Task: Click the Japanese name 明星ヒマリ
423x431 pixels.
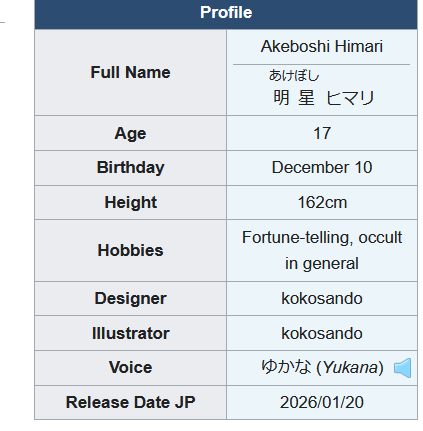Action: point(324,98)
